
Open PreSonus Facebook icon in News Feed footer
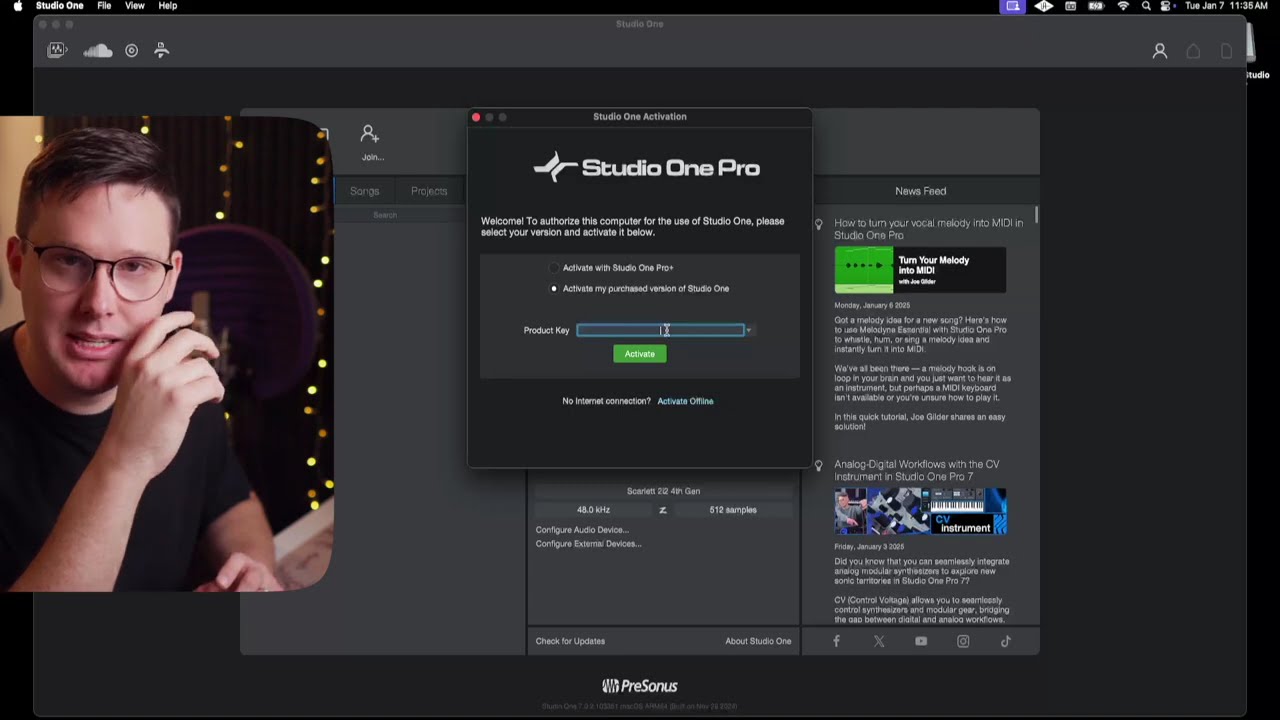(837, 641)
